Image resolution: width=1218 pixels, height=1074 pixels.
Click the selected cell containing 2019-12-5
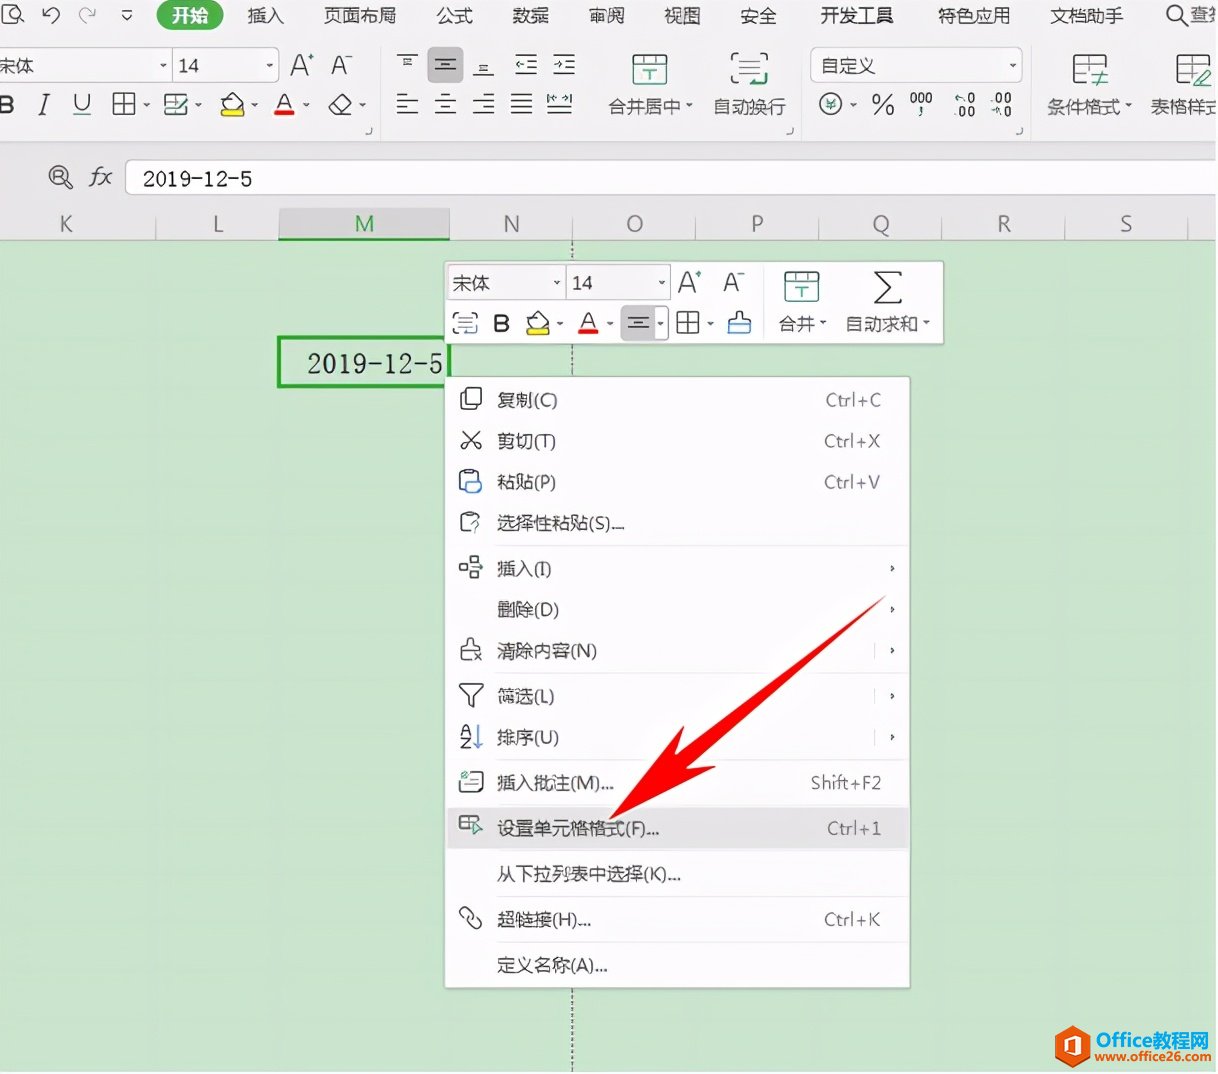pyautogui.click(x=363, y=362)
